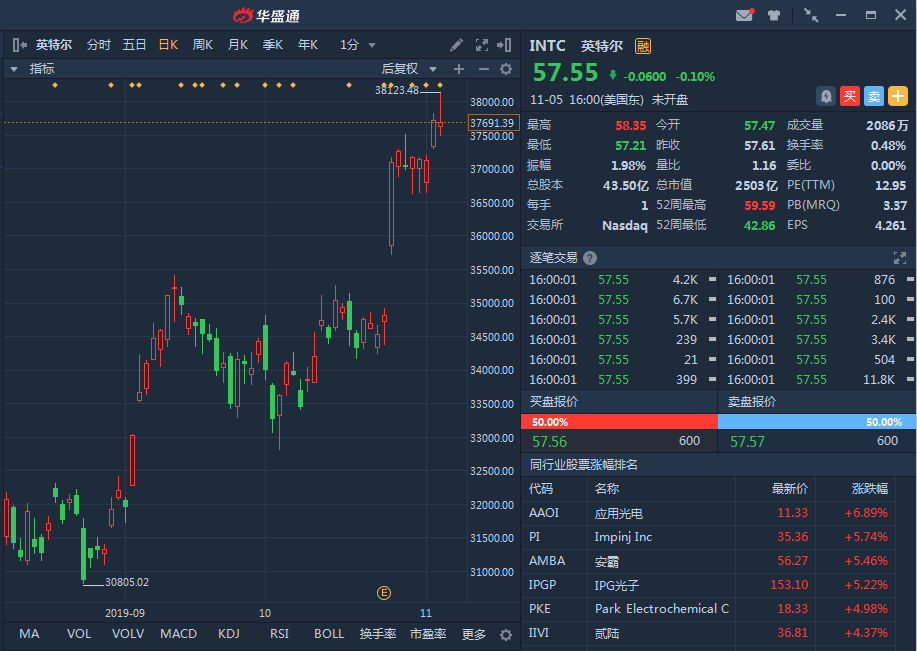
Task: Click the red buy button
Action: (x=850, y=96)
